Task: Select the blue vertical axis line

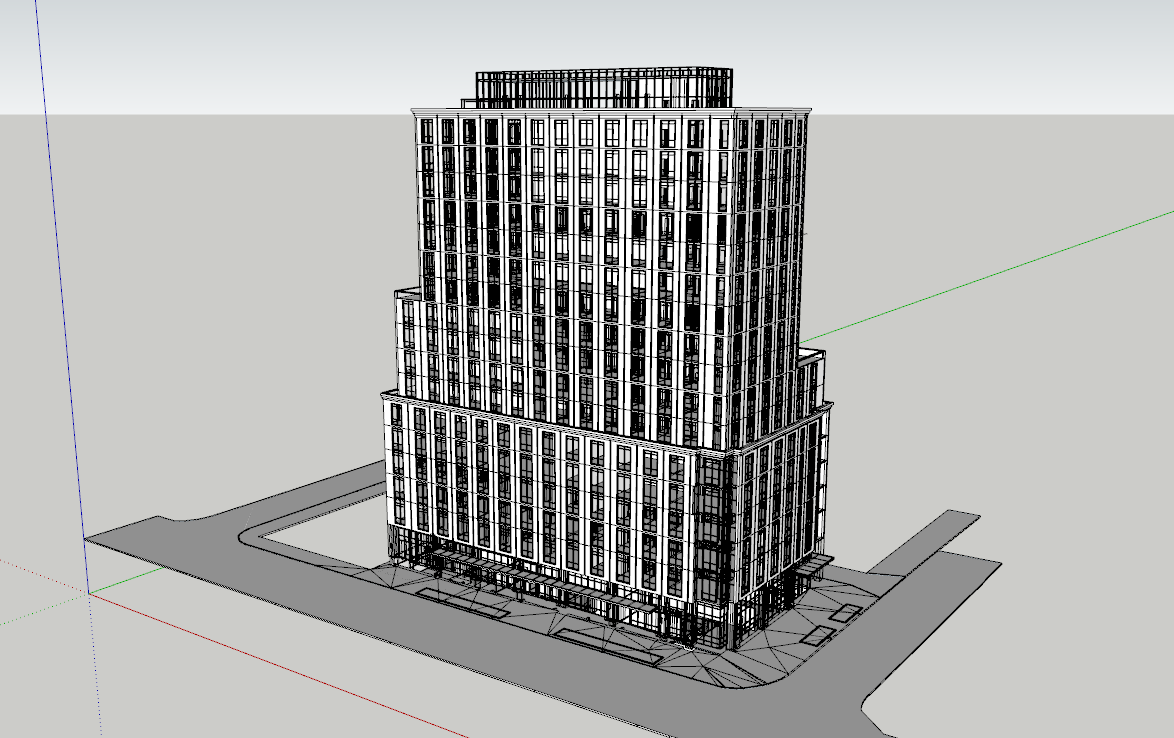Action: (62, 300)
